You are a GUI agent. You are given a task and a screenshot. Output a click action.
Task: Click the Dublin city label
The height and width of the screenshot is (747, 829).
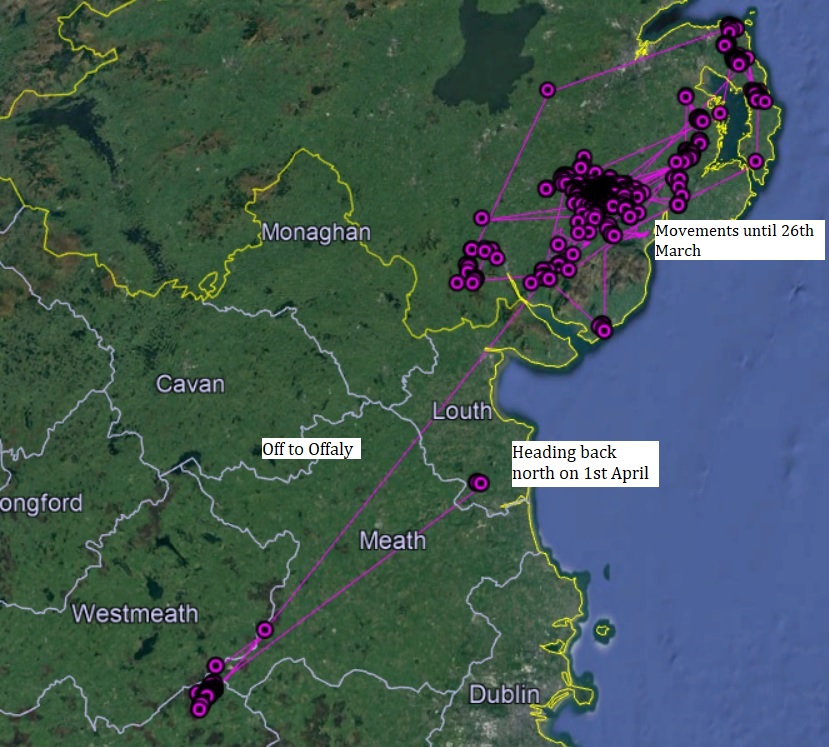505,694
